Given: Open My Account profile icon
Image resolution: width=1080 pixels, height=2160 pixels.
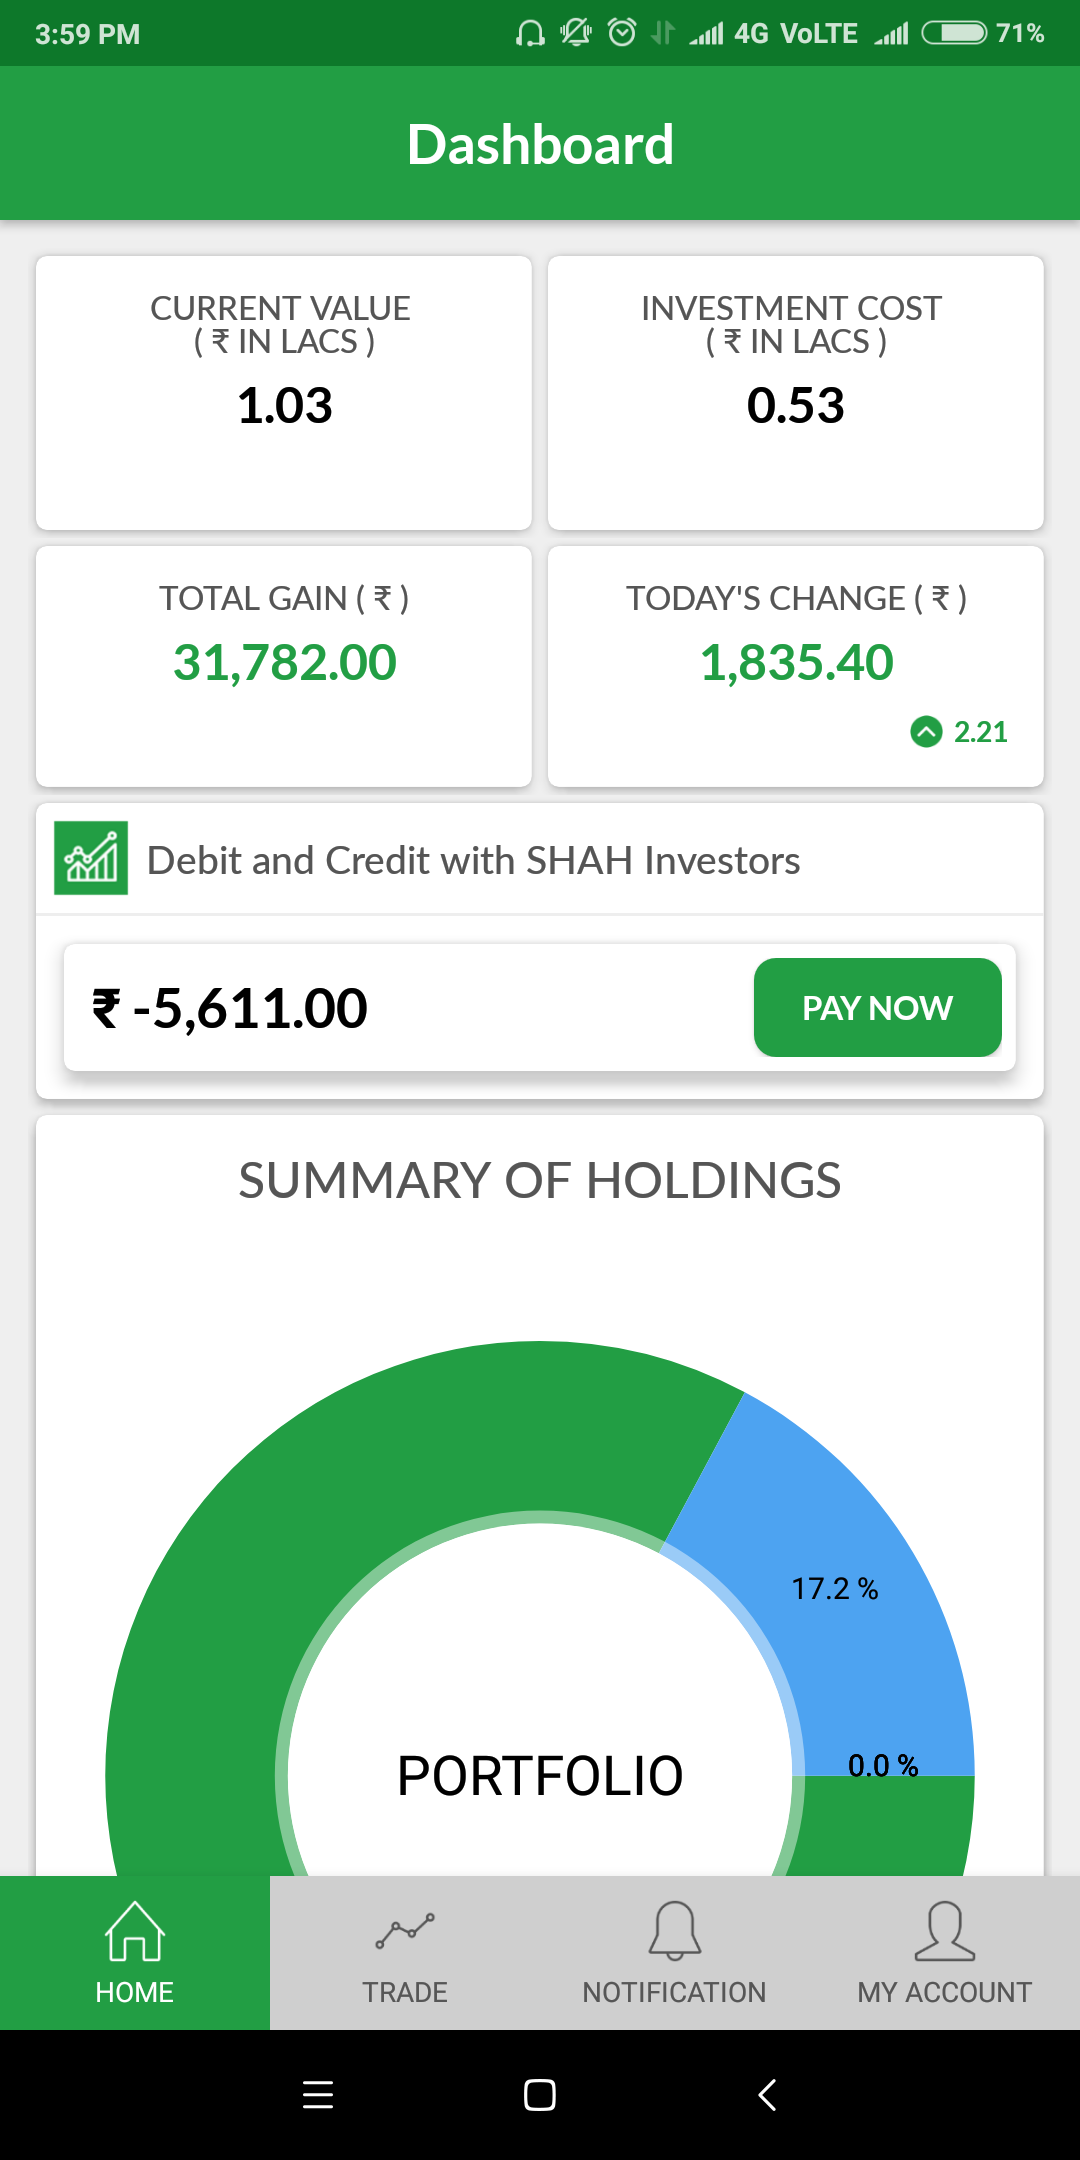Looking at the screenshot, I should coord(945,1931).
